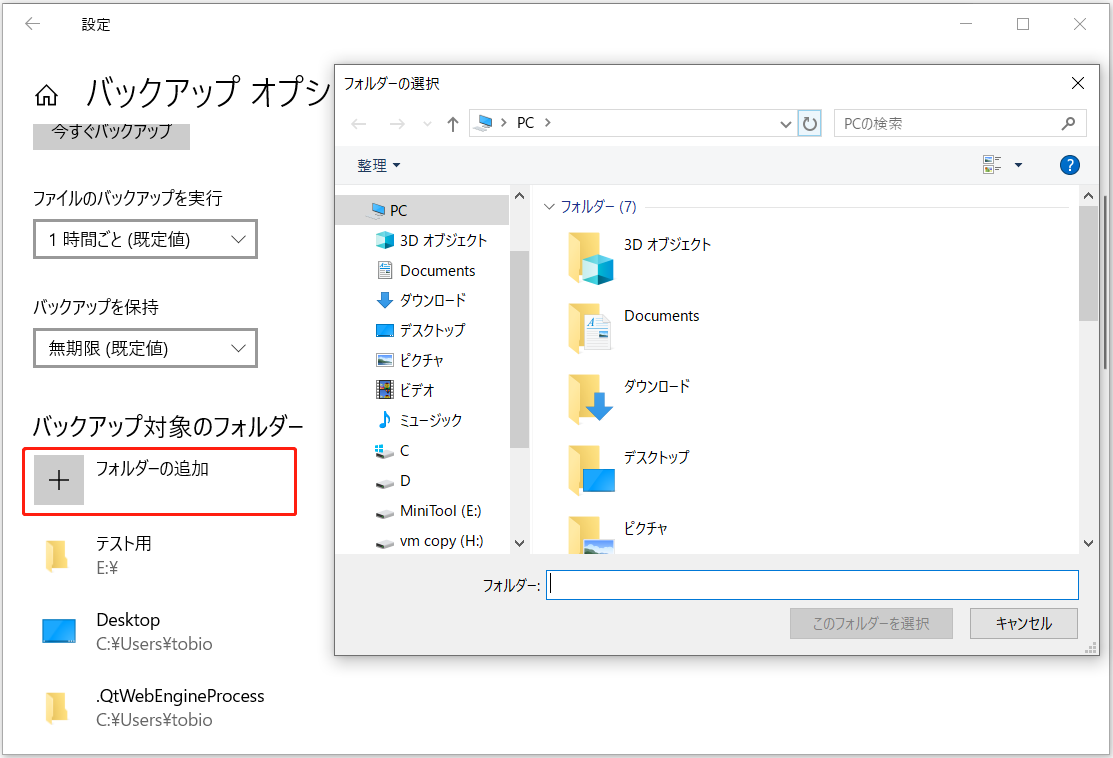Collapse the フォルダー (7) group
The image size is (1113, 758).
point(548,206)
